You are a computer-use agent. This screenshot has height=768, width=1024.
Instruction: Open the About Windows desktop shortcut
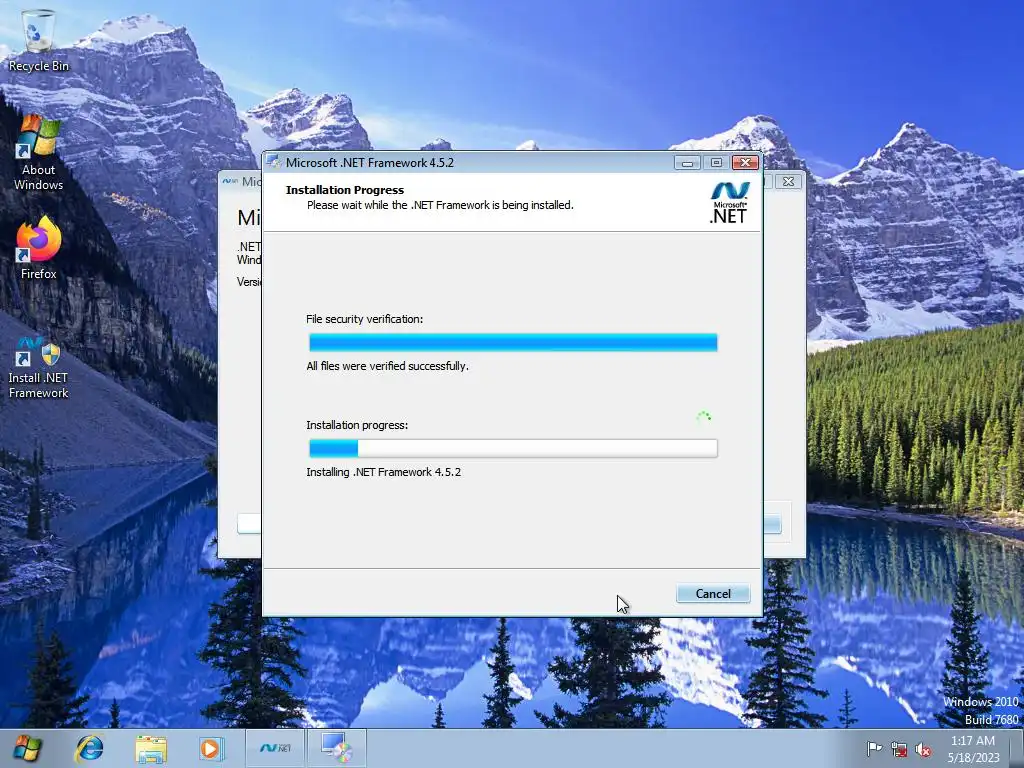[x=38, y=153]
